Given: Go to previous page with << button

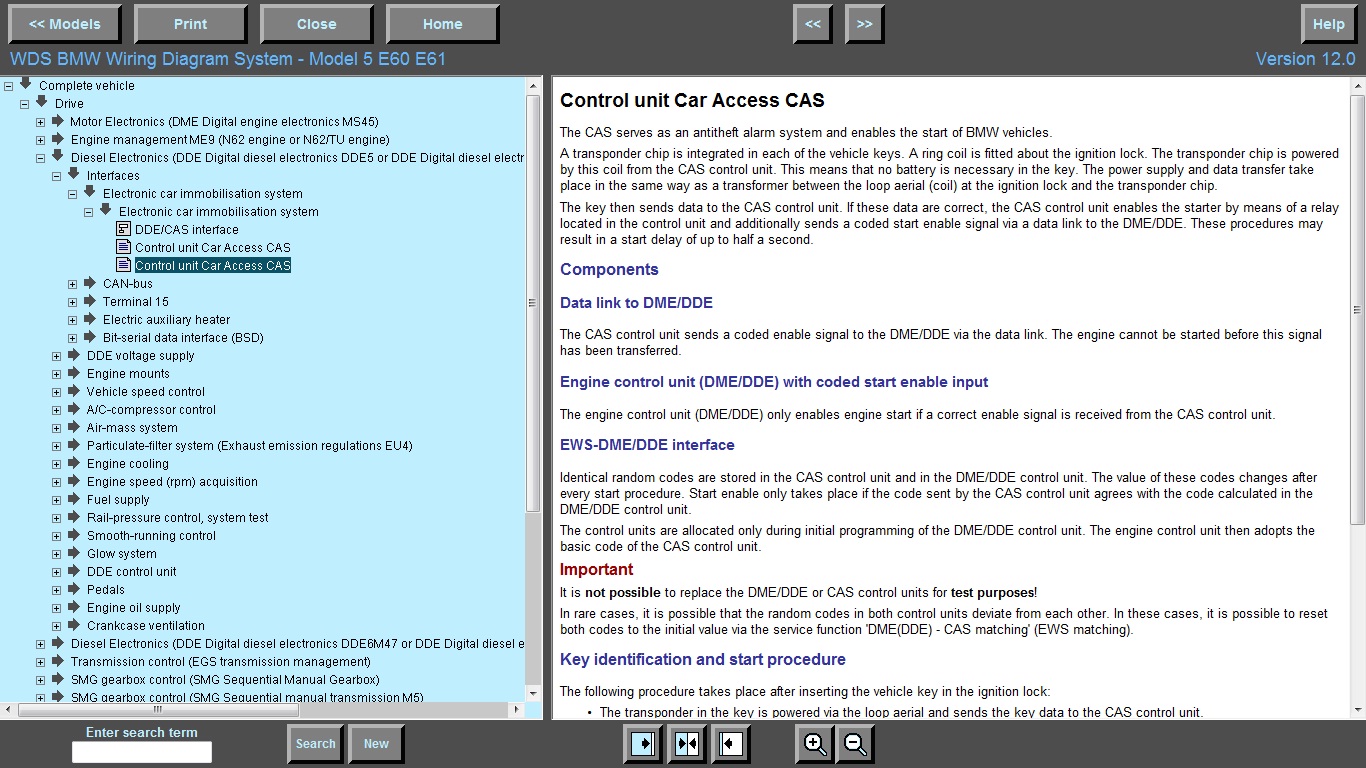Looking at the screenshot, I should tap(813, 24).
